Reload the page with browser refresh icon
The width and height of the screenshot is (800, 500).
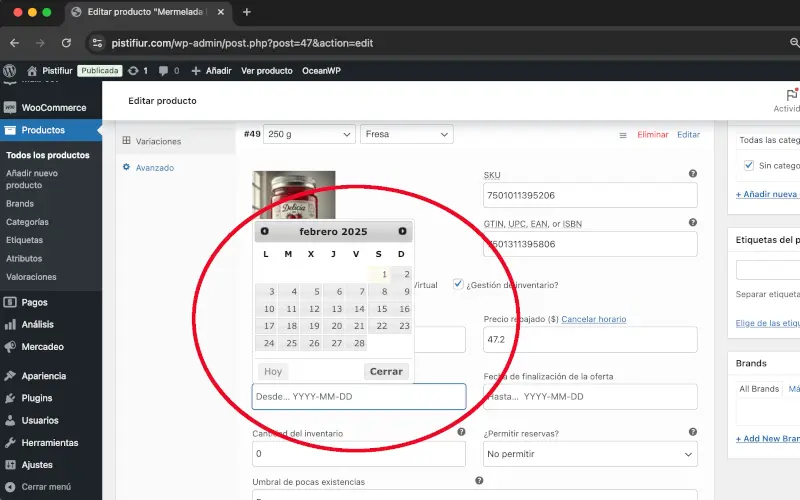[x=66, y=43]
